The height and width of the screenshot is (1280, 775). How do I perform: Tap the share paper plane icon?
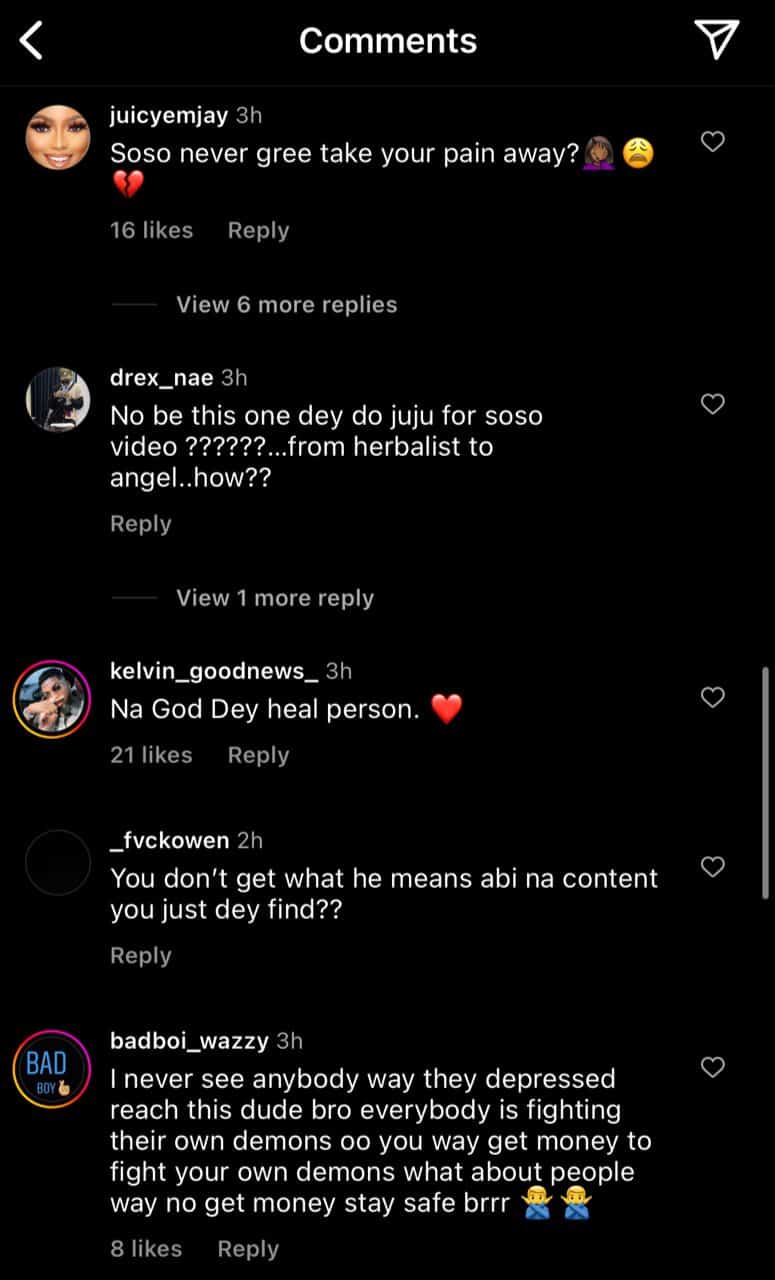[716, 39]
